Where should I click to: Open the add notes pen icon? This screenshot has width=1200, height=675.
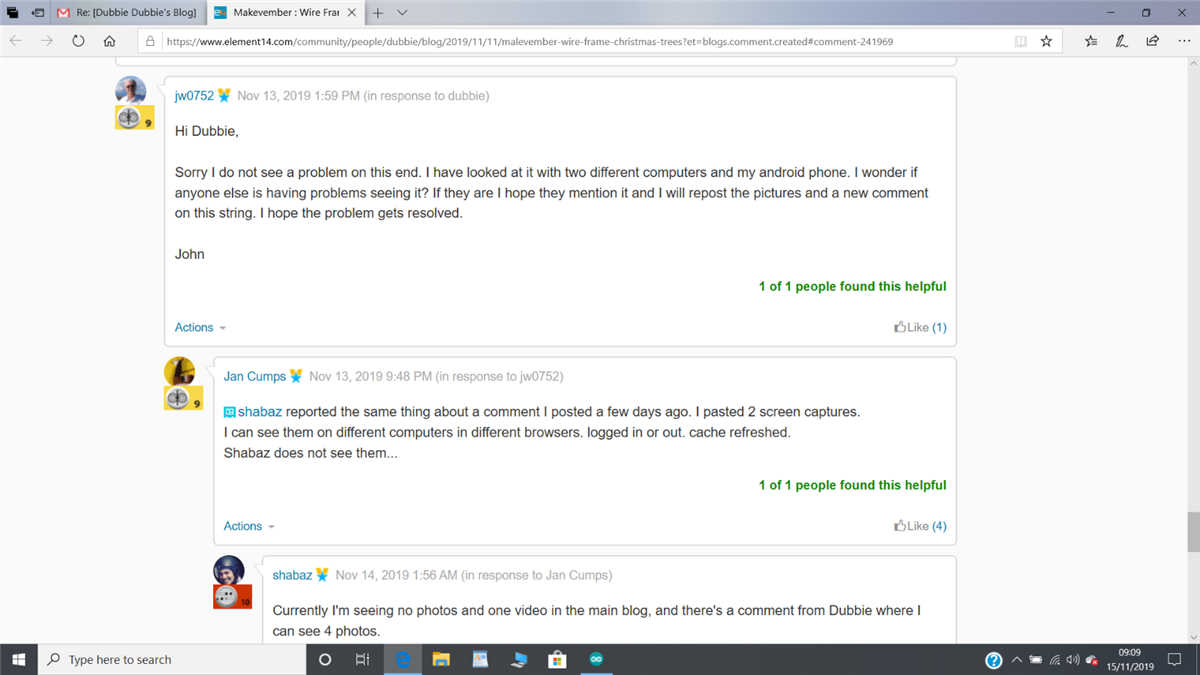(1122, 41)
